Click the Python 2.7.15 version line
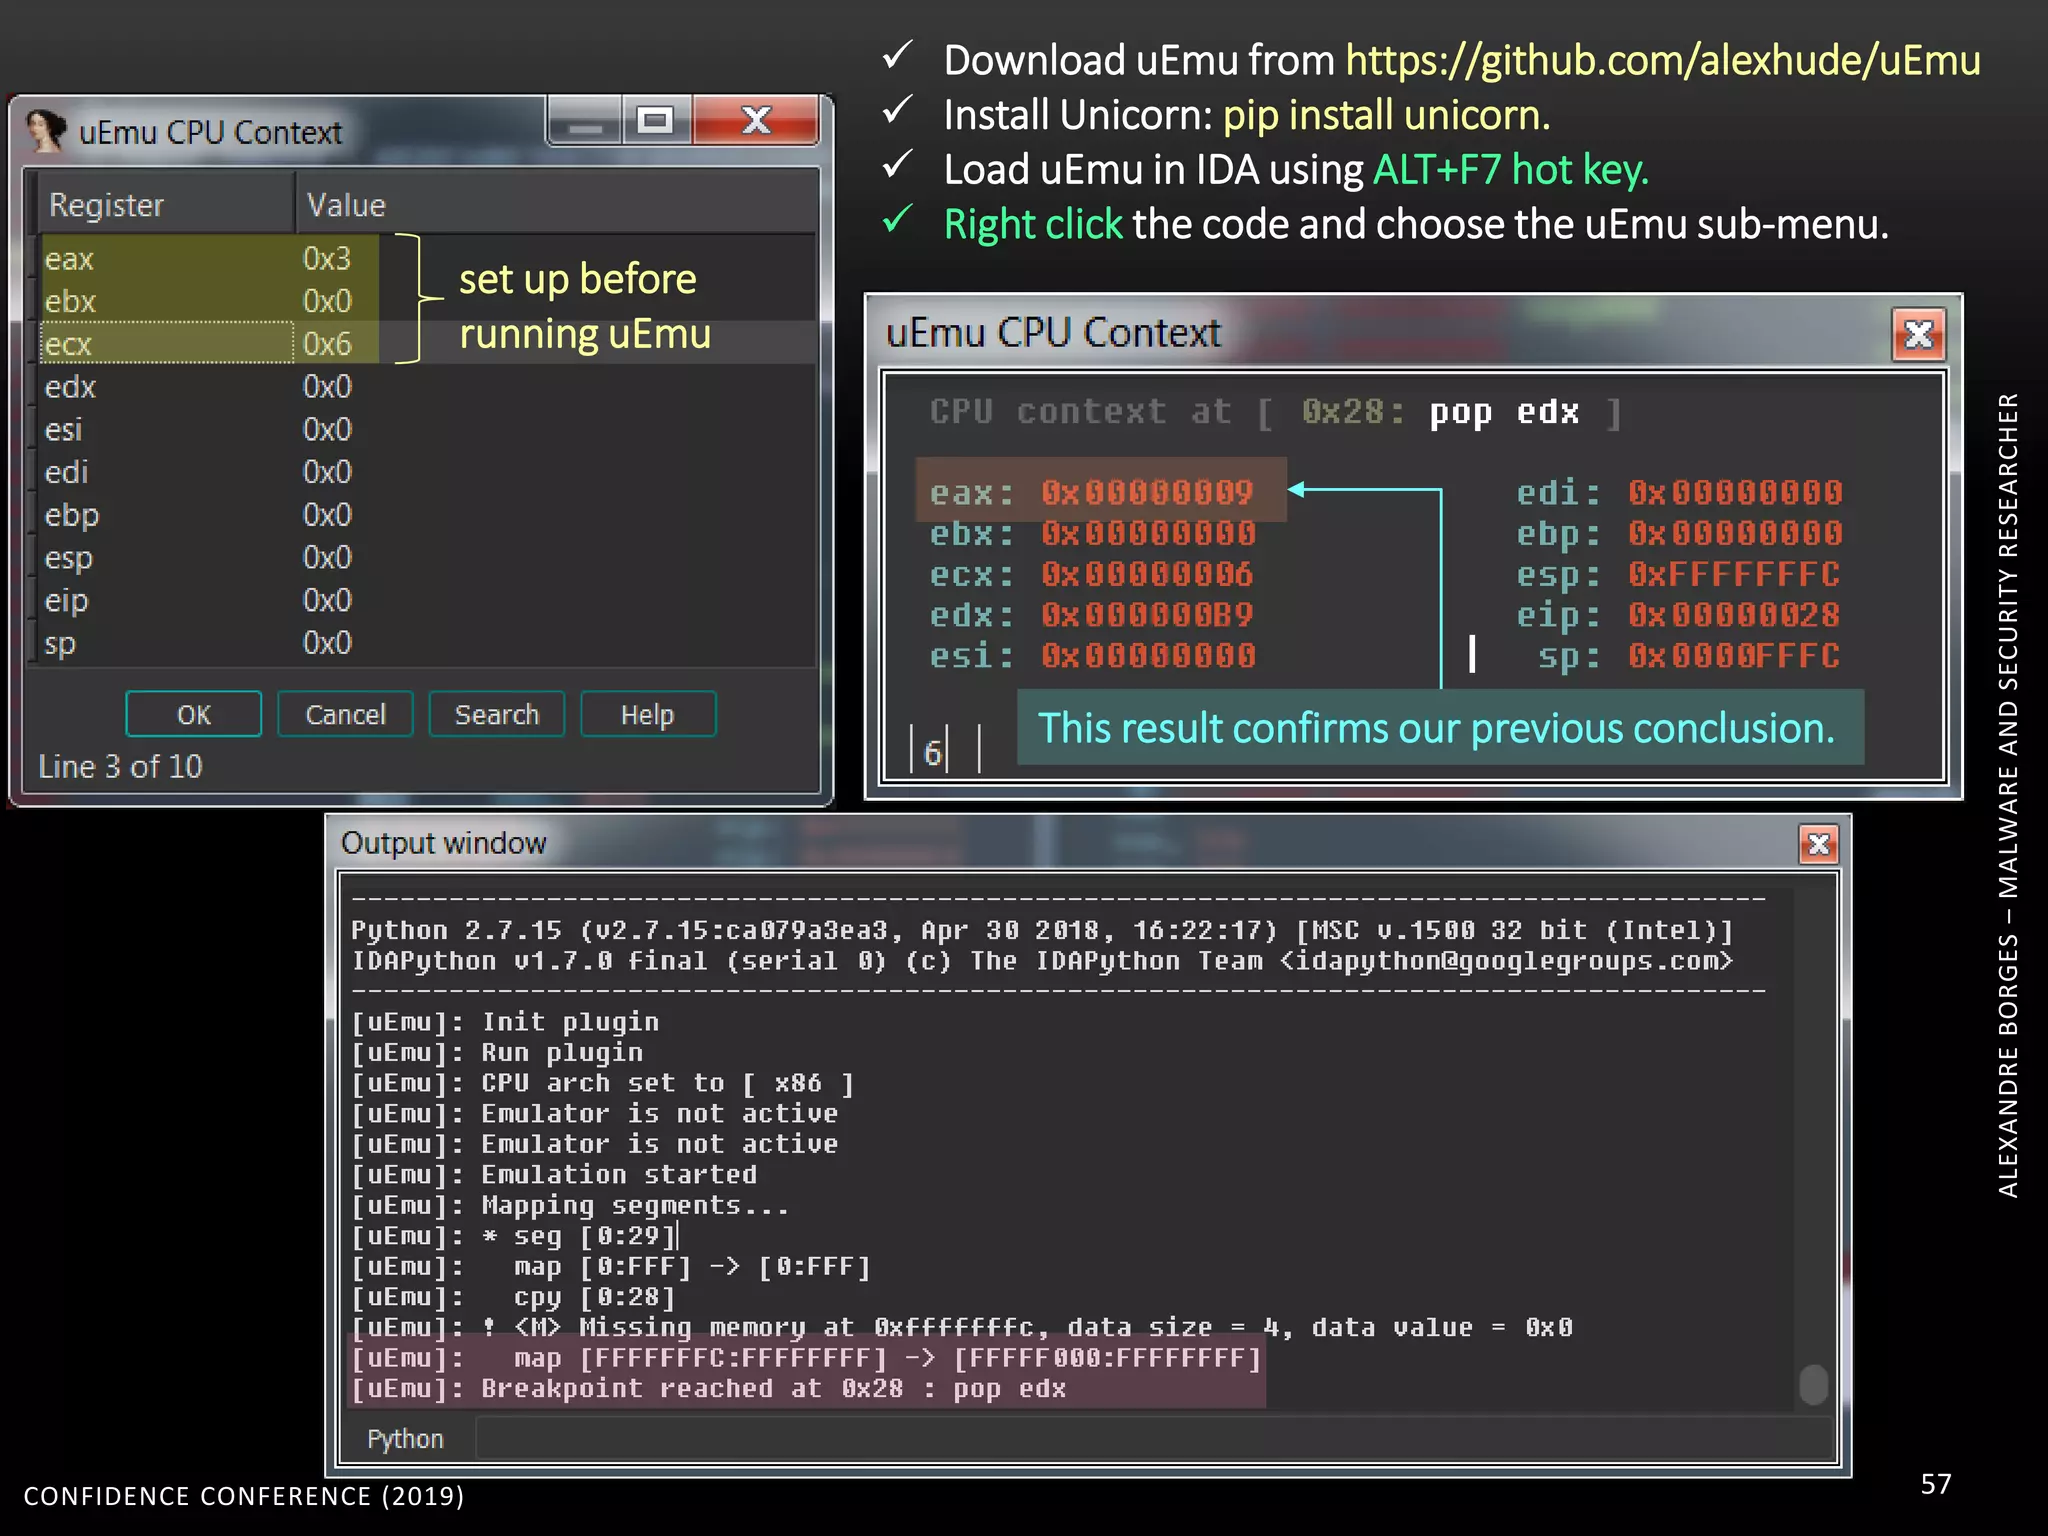 click(1042, 930)
